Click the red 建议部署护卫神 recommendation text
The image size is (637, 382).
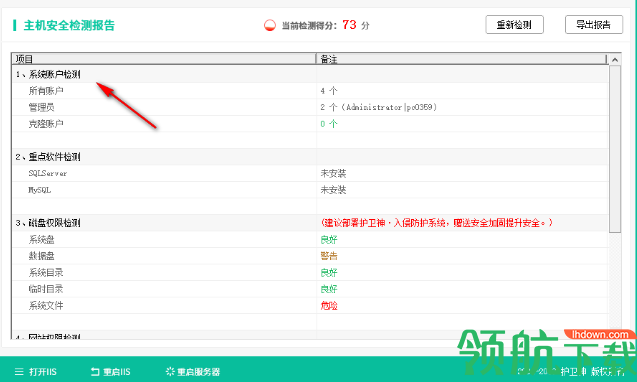[437, 223]
